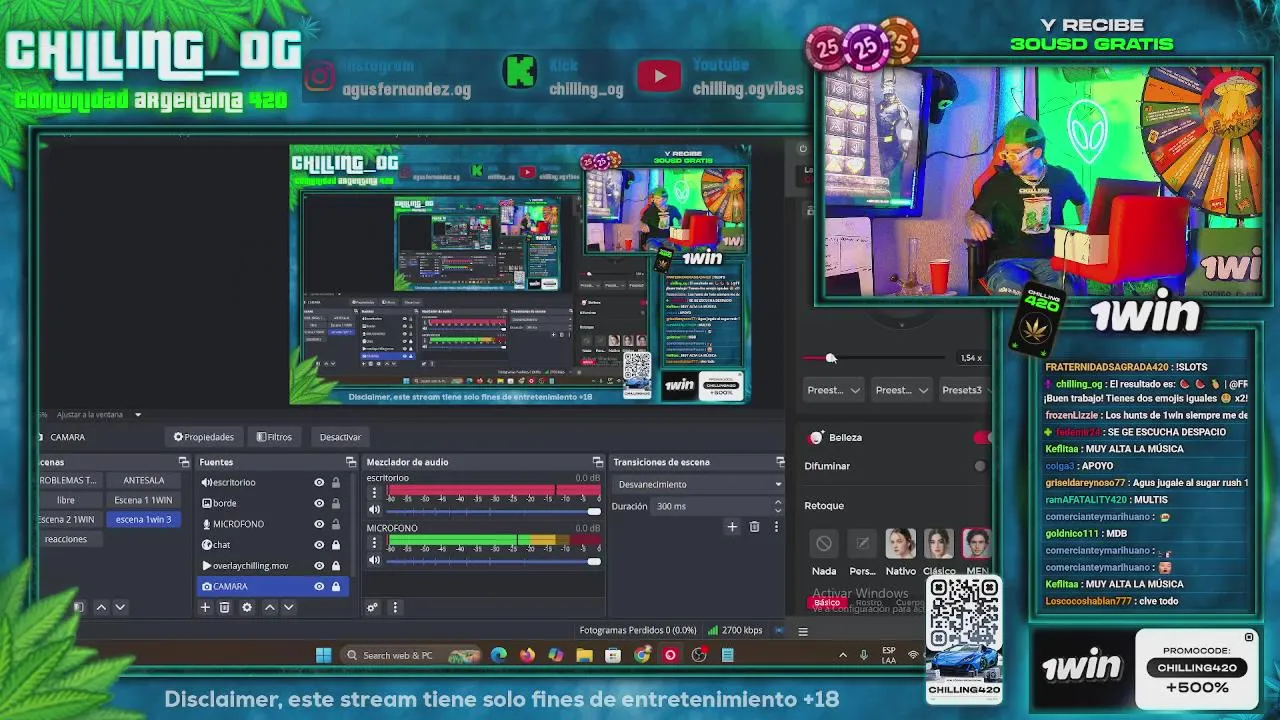The height and width of the screenshot is (720, 1280).
Task: Adjust the 1,54 x zoom slider
Action: pos(875,358)
